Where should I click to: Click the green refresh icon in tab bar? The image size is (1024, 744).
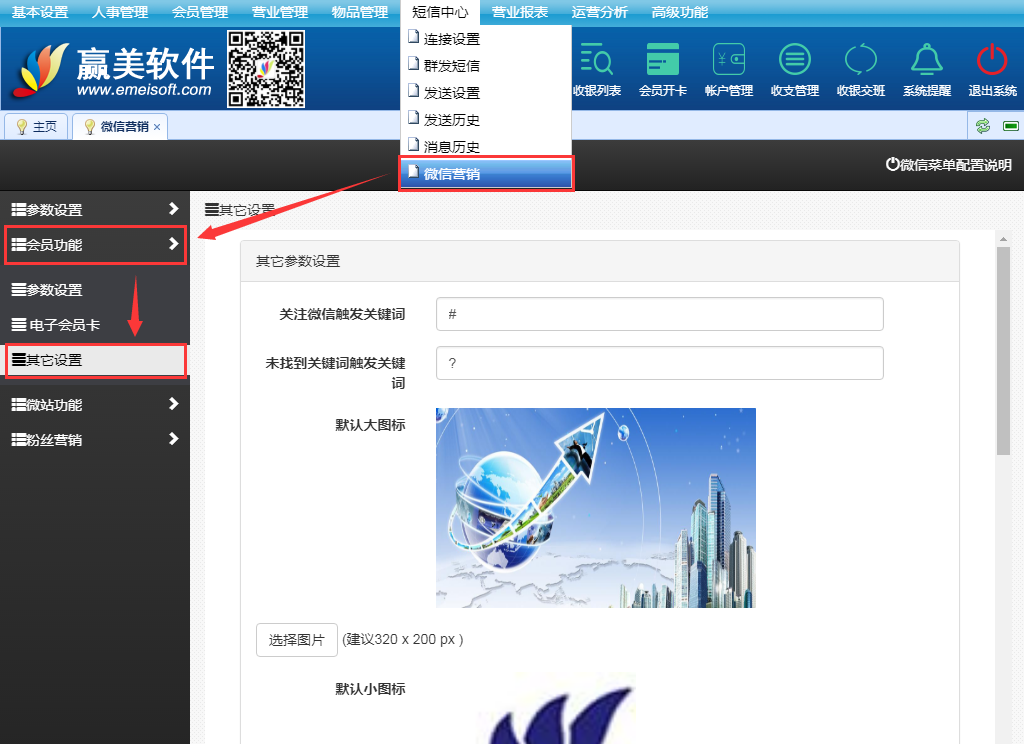(983, 126)
